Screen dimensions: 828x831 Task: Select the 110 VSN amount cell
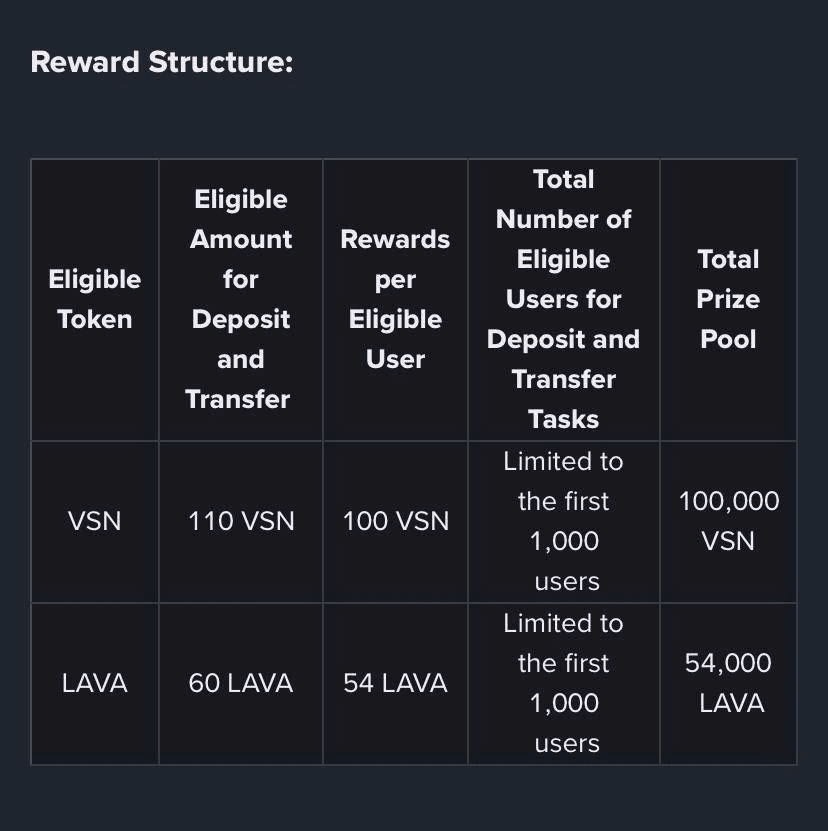(240, 521)
